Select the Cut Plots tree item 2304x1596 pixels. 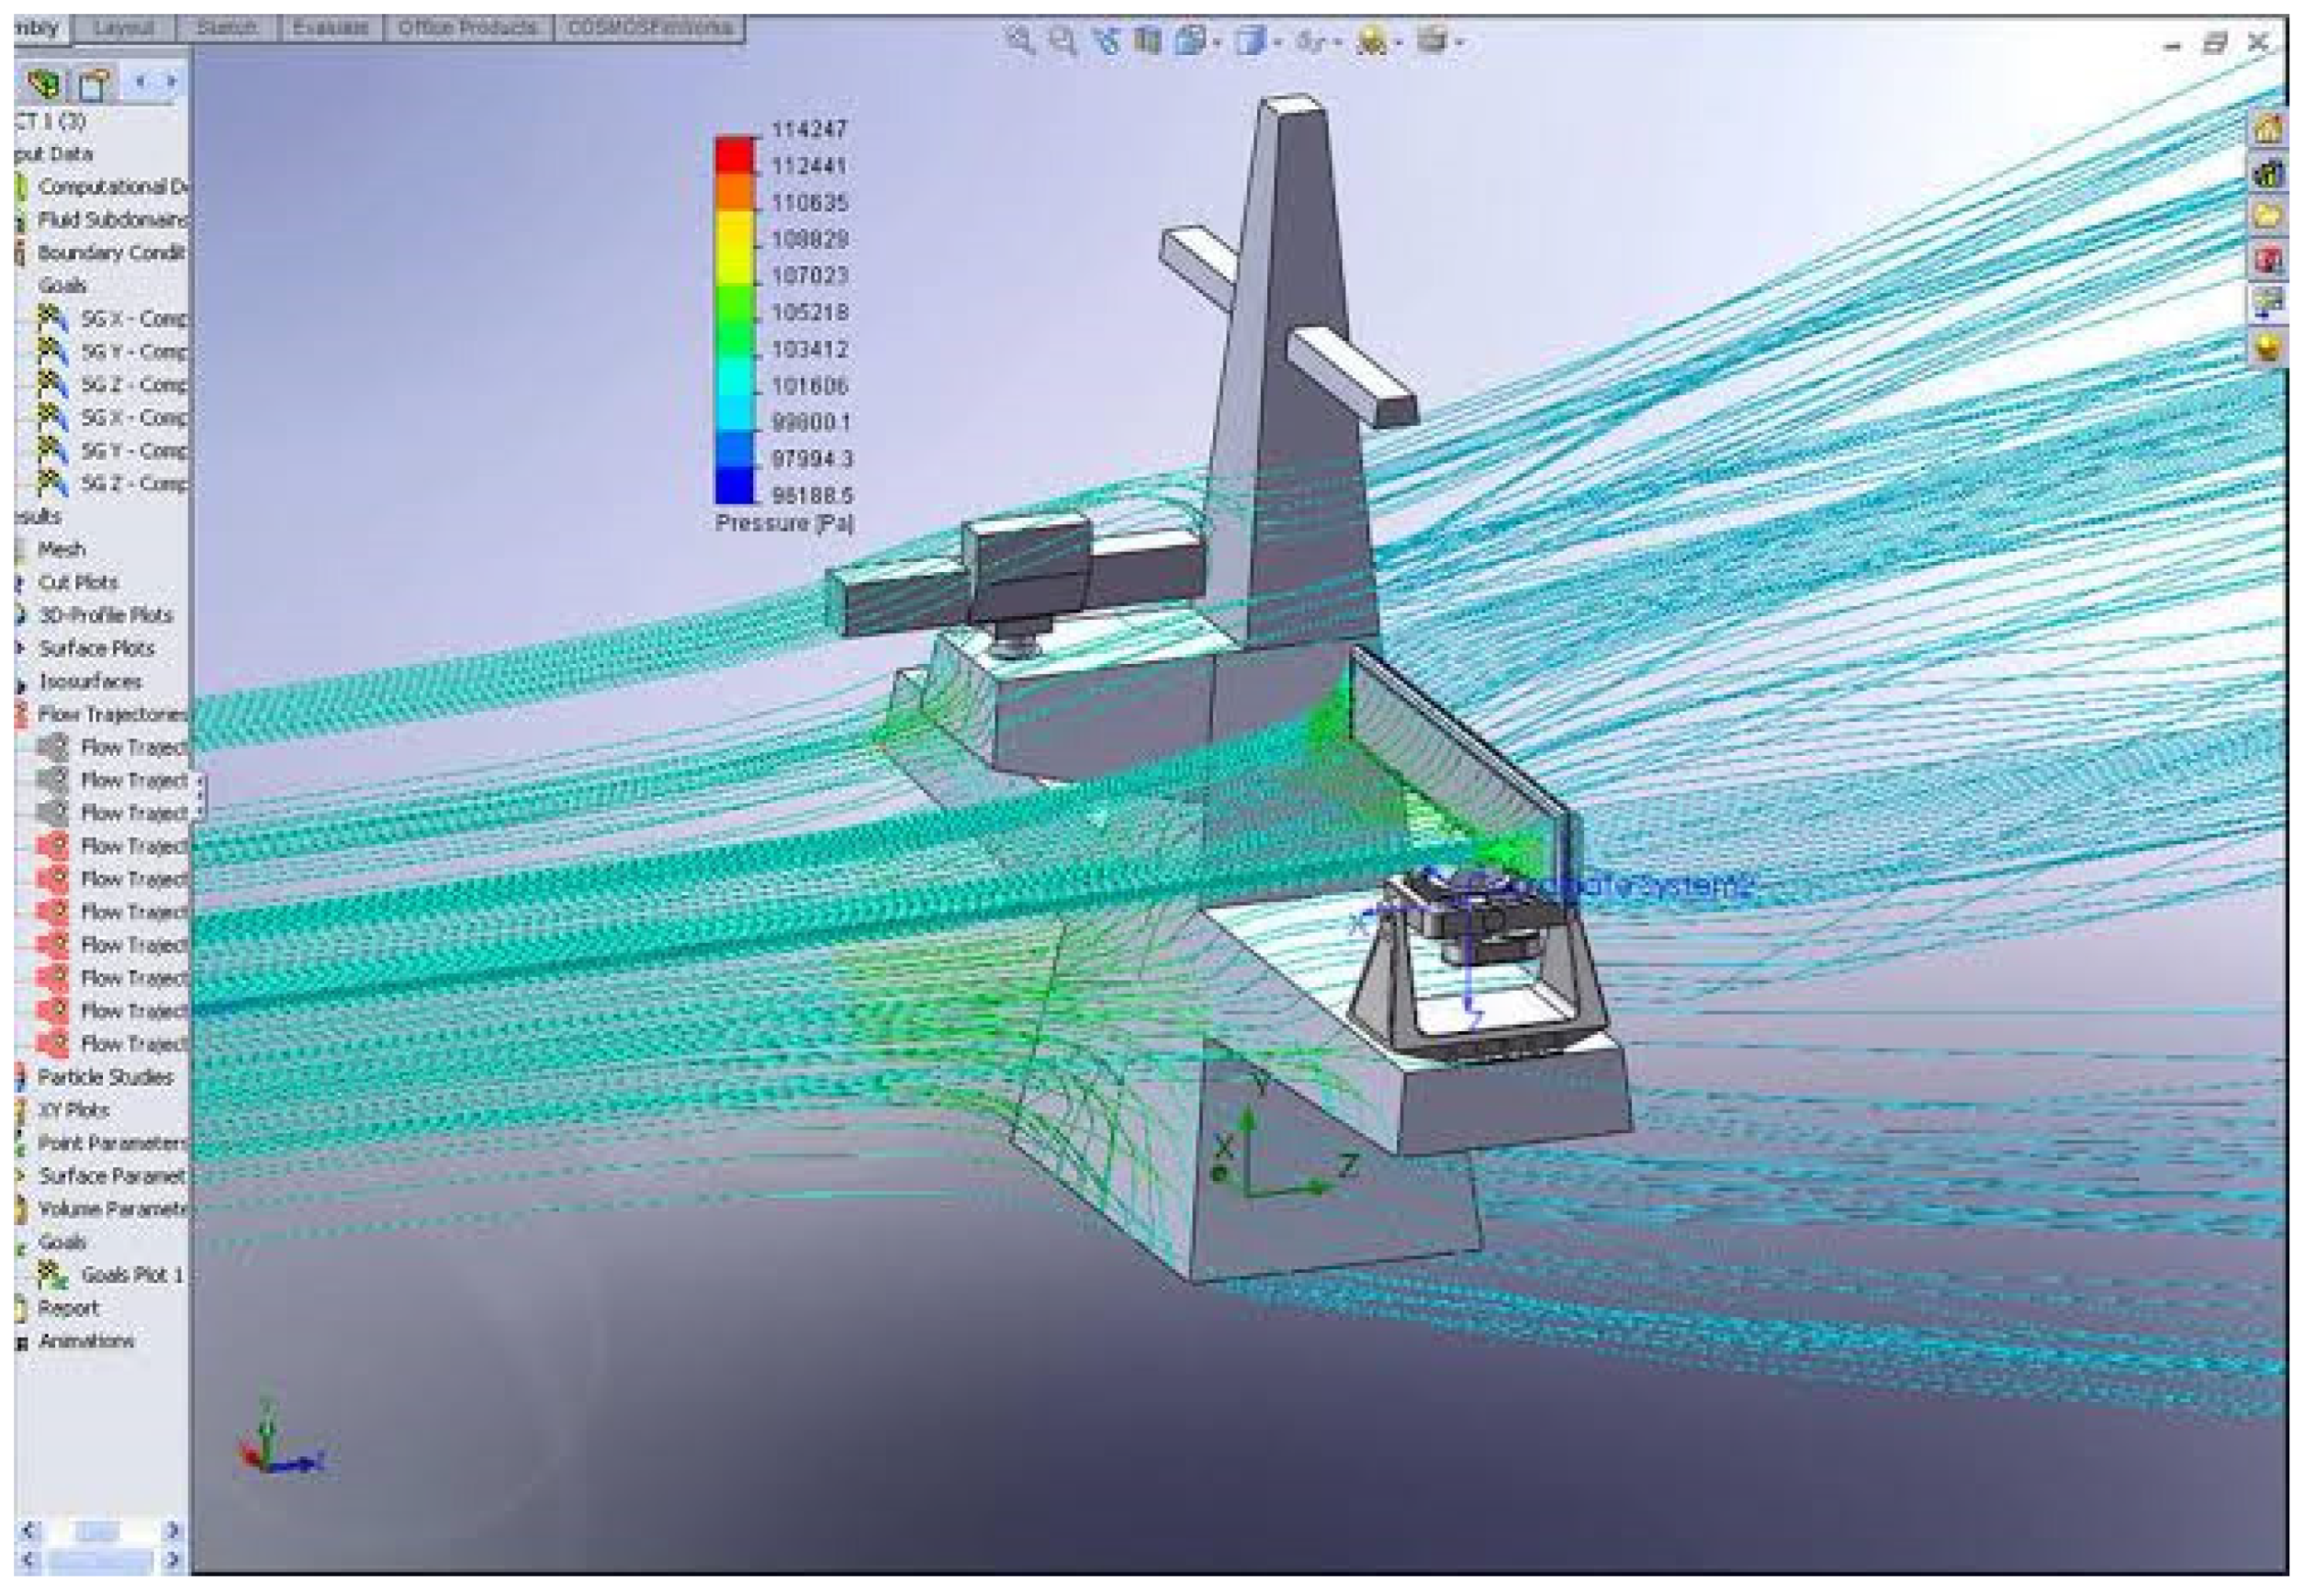(78, 582)
